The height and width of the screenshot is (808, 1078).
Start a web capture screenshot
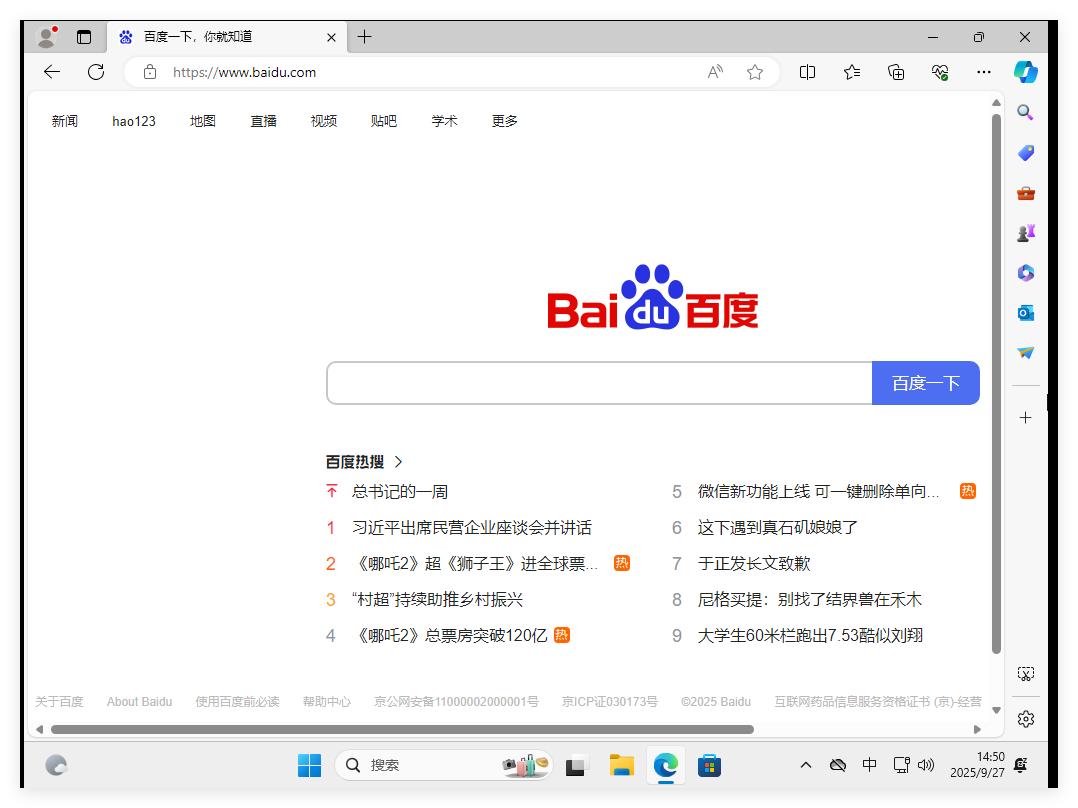click(x=1025, y=674)
